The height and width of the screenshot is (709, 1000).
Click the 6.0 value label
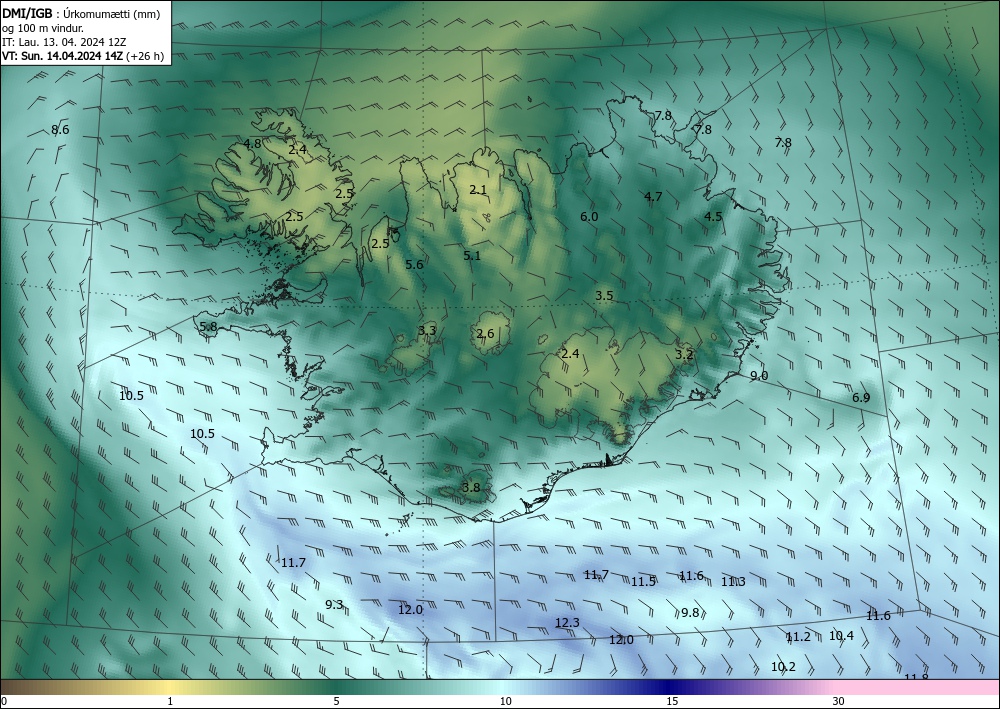pos(589,217)
